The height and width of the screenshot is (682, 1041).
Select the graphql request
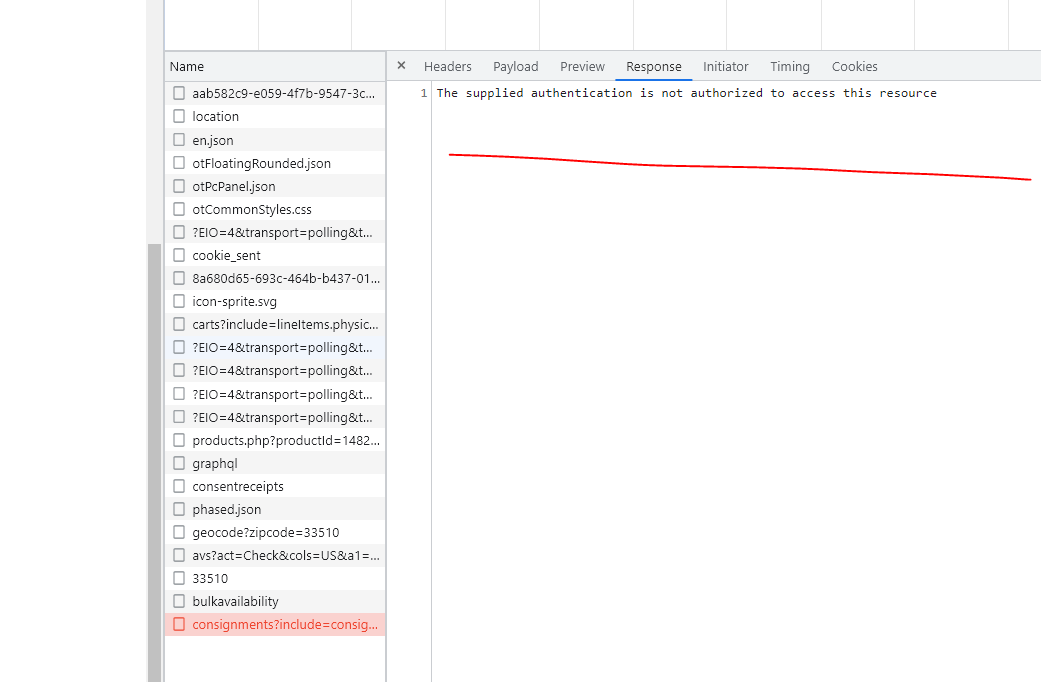(275, 464)
